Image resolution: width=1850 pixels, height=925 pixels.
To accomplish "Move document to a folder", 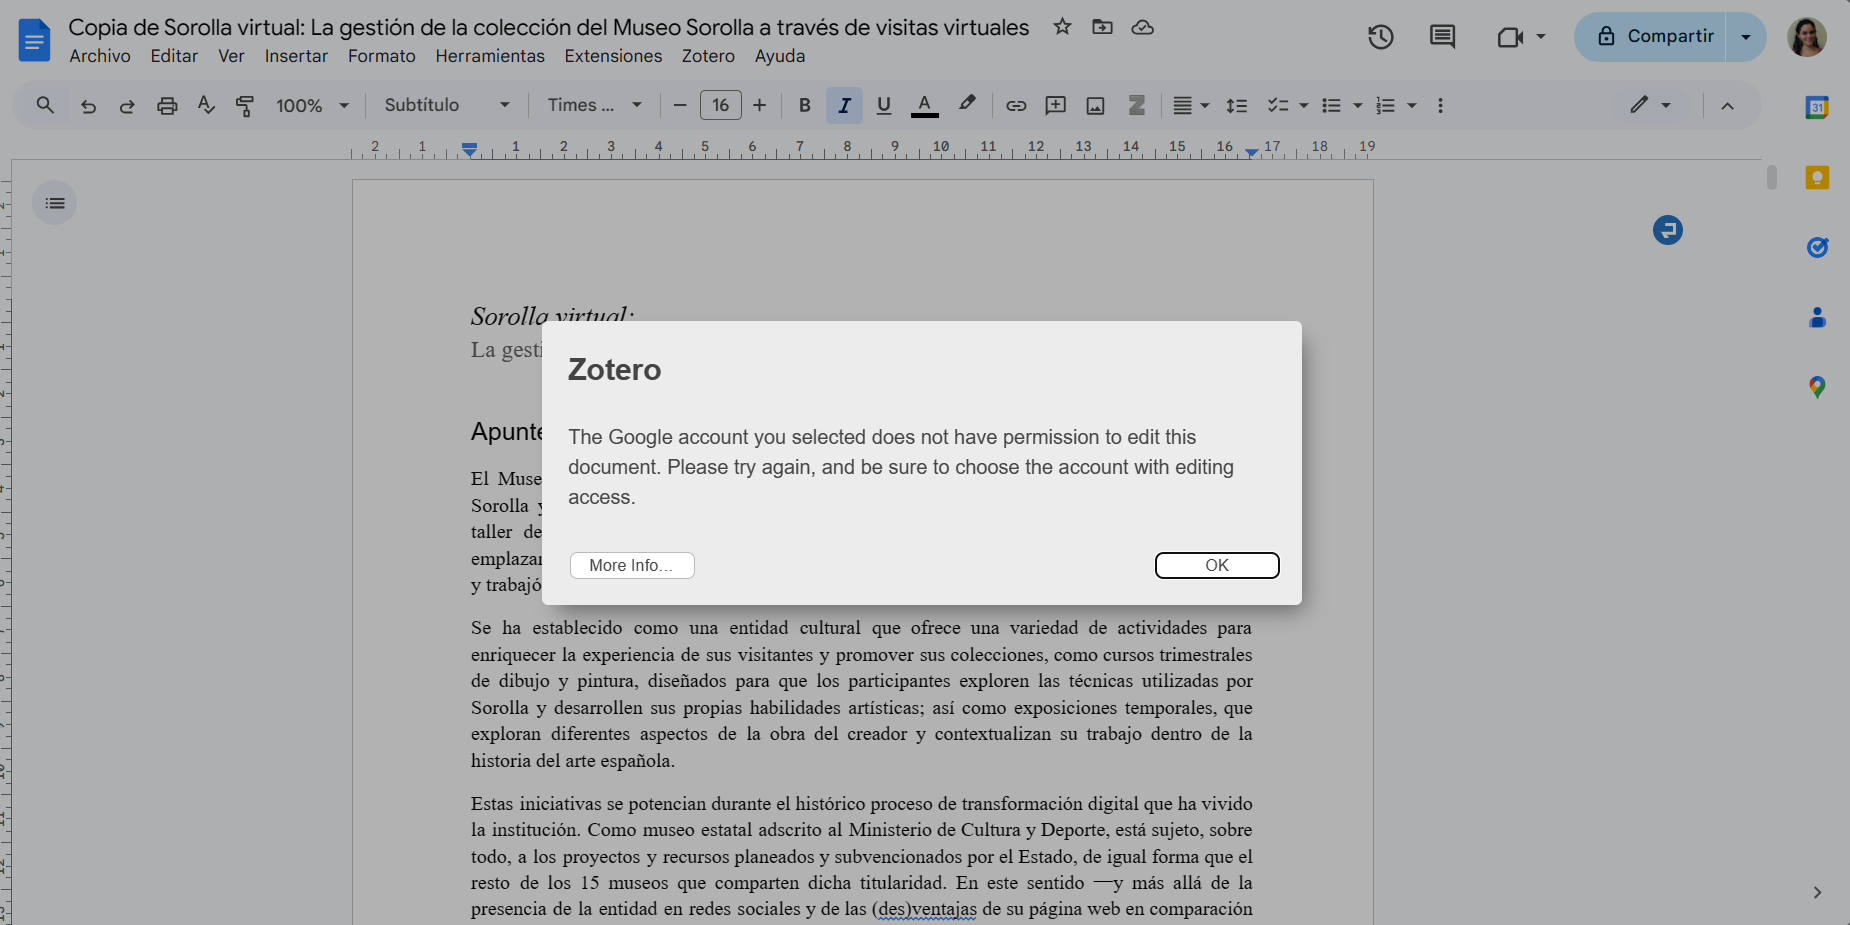I will pos(1102,27).
